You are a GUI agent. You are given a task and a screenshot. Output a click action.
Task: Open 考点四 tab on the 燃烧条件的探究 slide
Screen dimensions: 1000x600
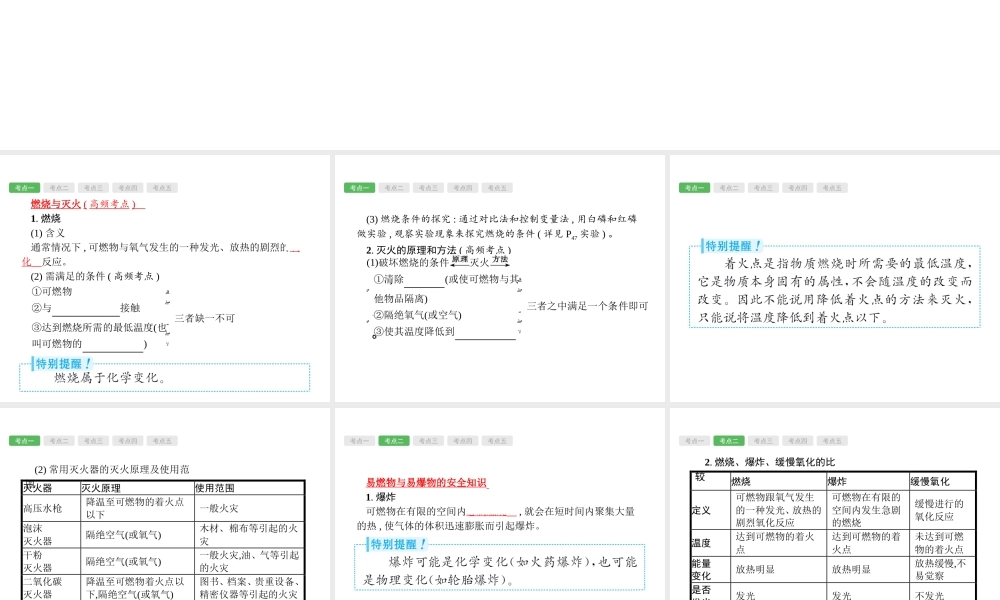point(462,187)
